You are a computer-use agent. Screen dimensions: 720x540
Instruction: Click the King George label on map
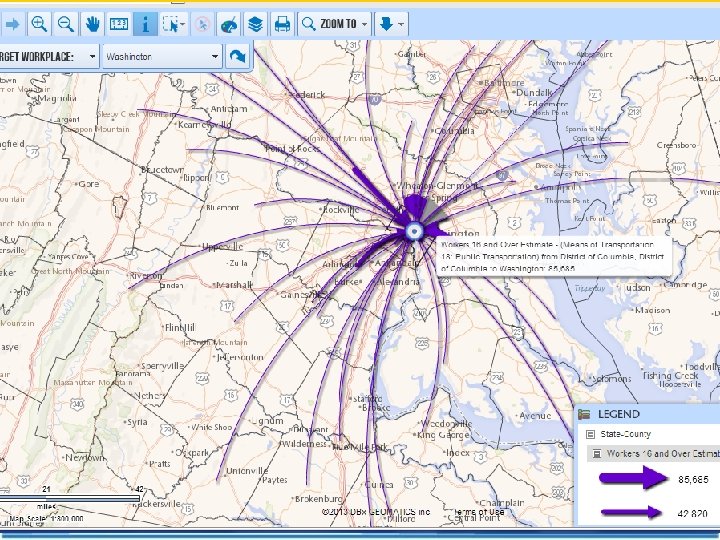[x=444, y=434]
